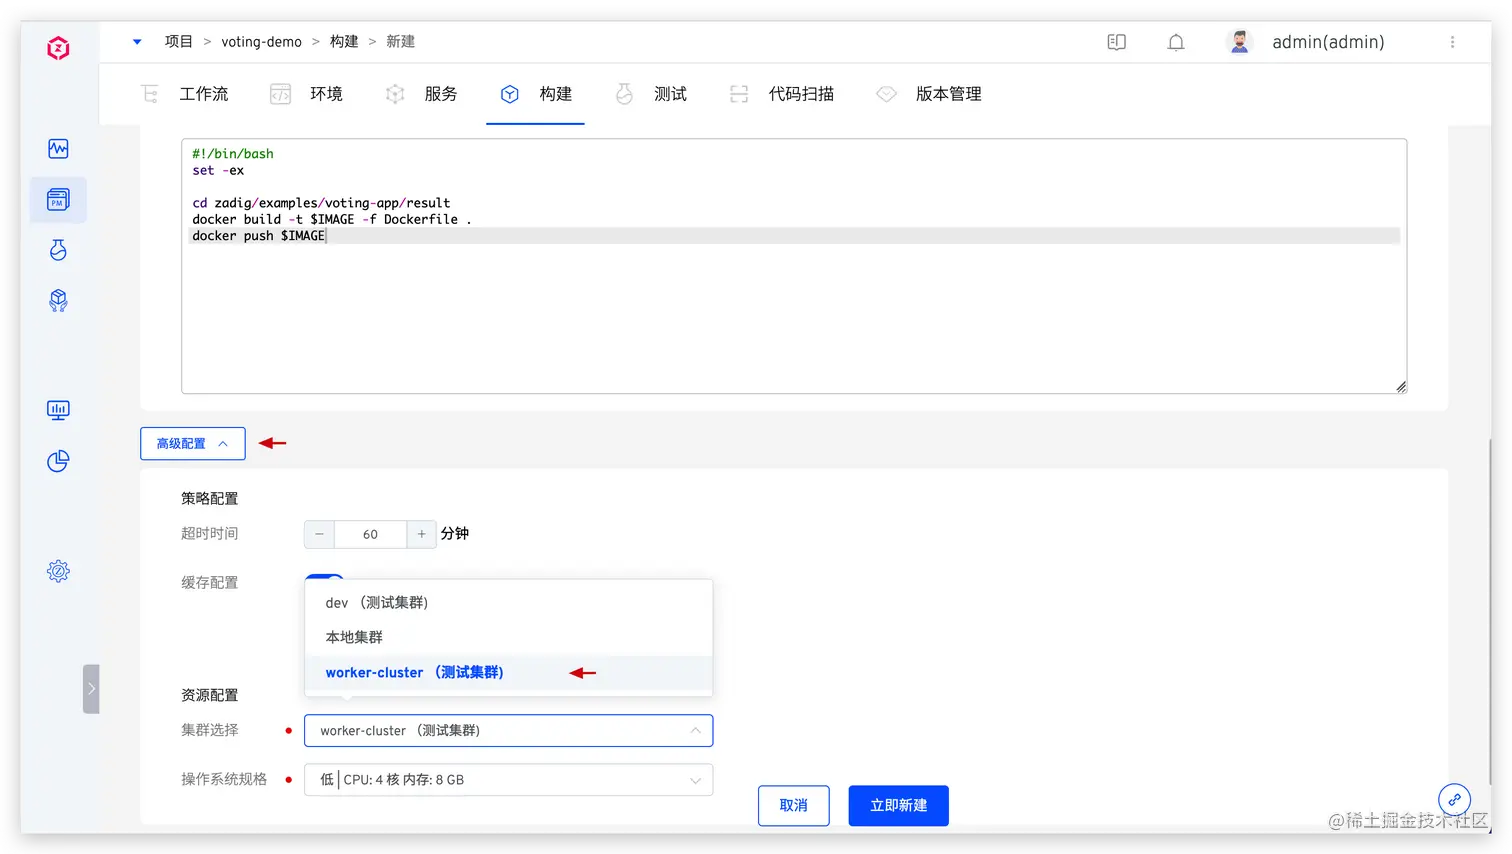The image size is (1512, 854).
Task: Increase timeout with plus button
Action: 421,534
